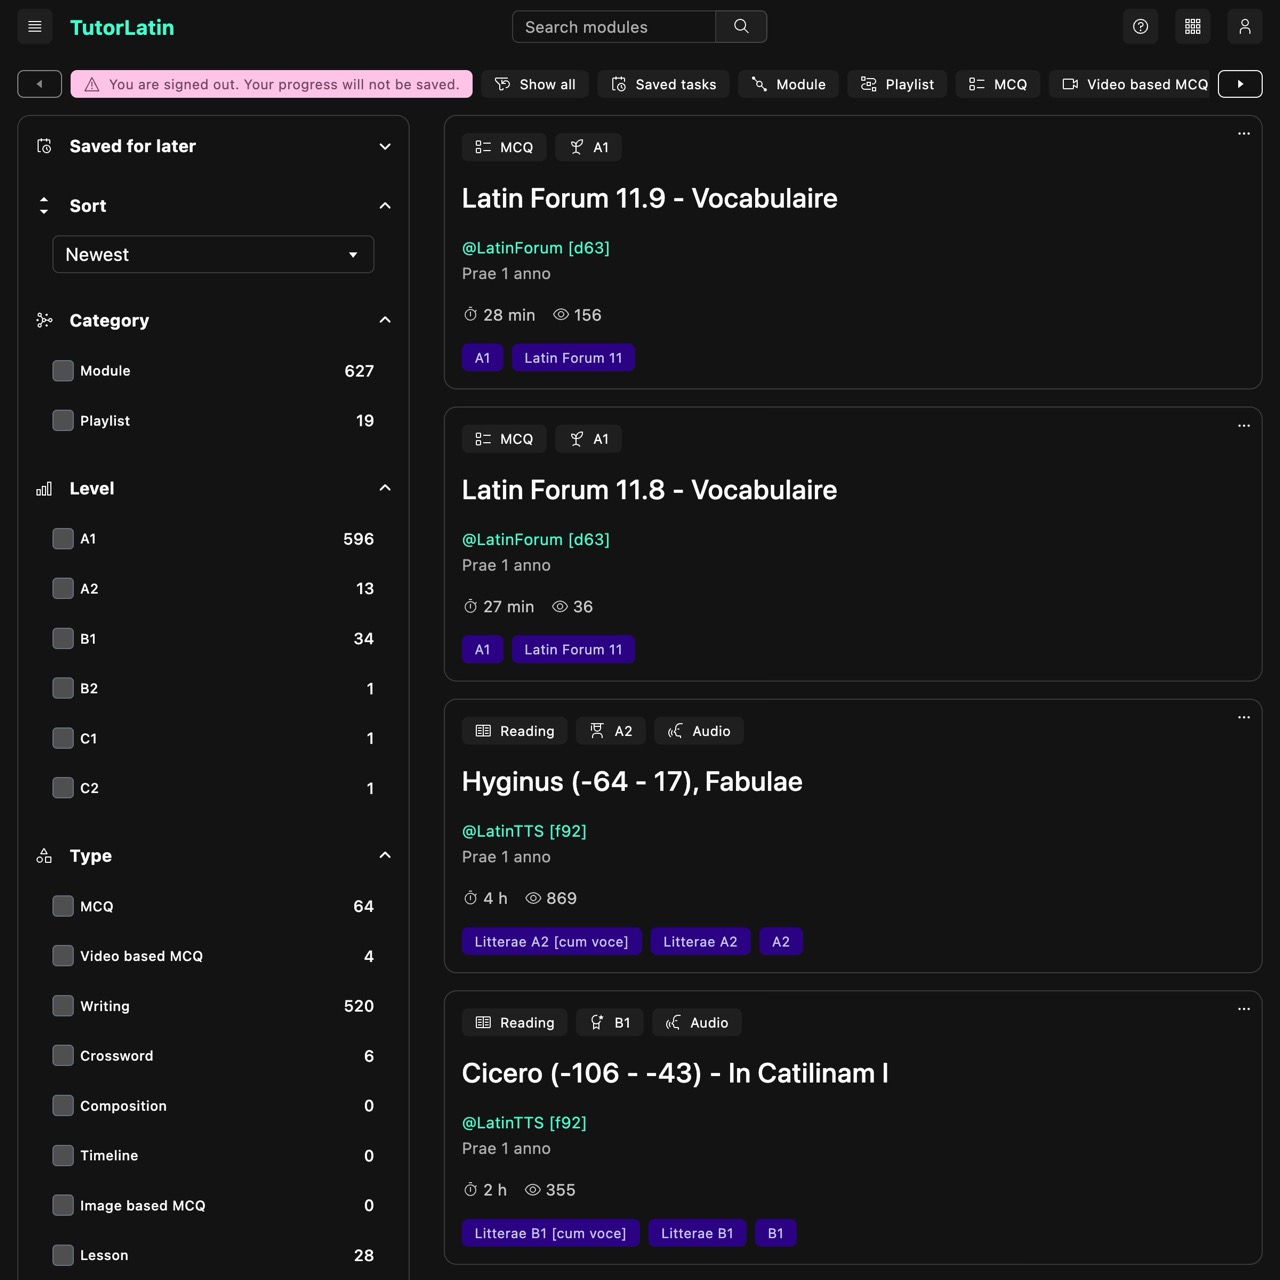Select the Saved tasks filter chip
This screenshot has height=1280, width=1280.
[664, 84]
